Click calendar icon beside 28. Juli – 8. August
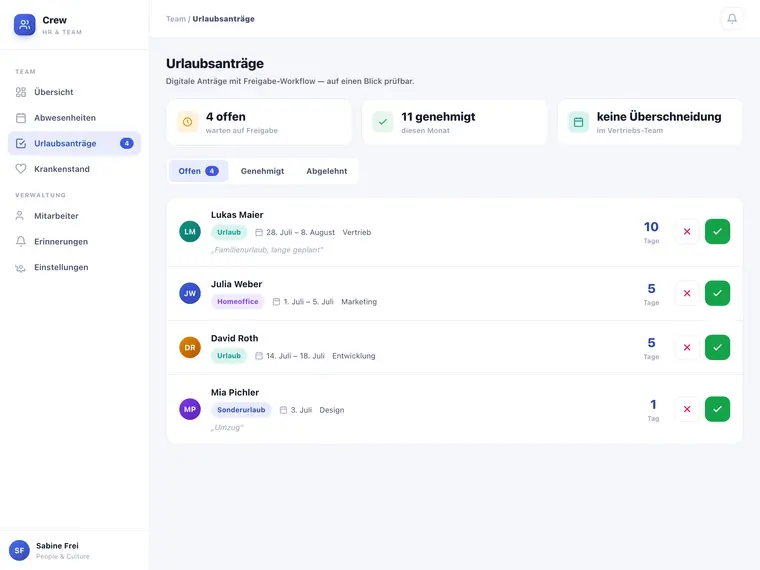The width and height of the screenshot is (760, 570). tap(259, 233)
